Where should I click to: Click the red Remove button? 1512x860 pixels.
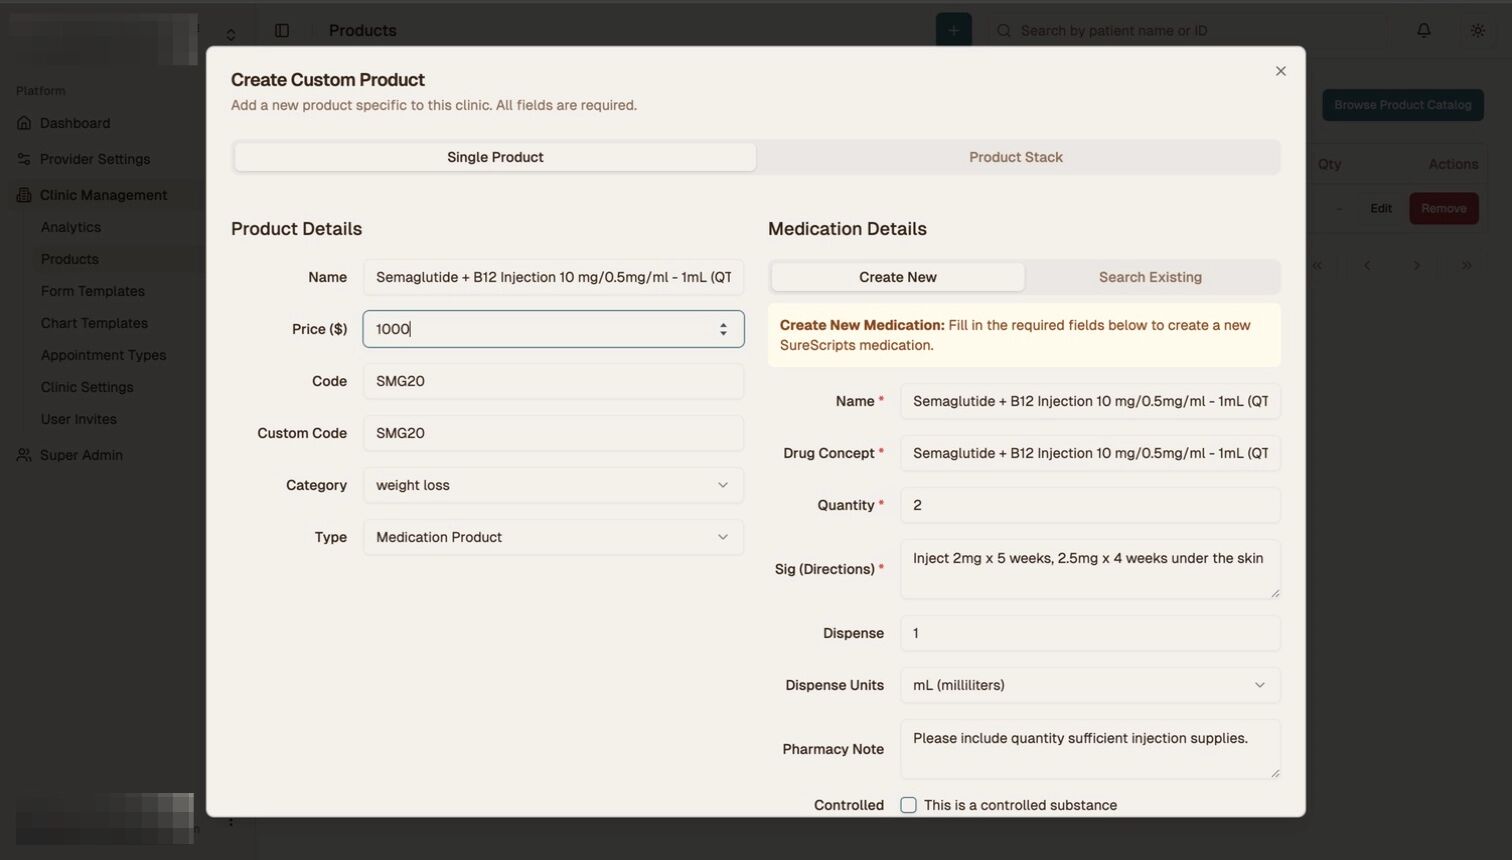(1444, 209)
